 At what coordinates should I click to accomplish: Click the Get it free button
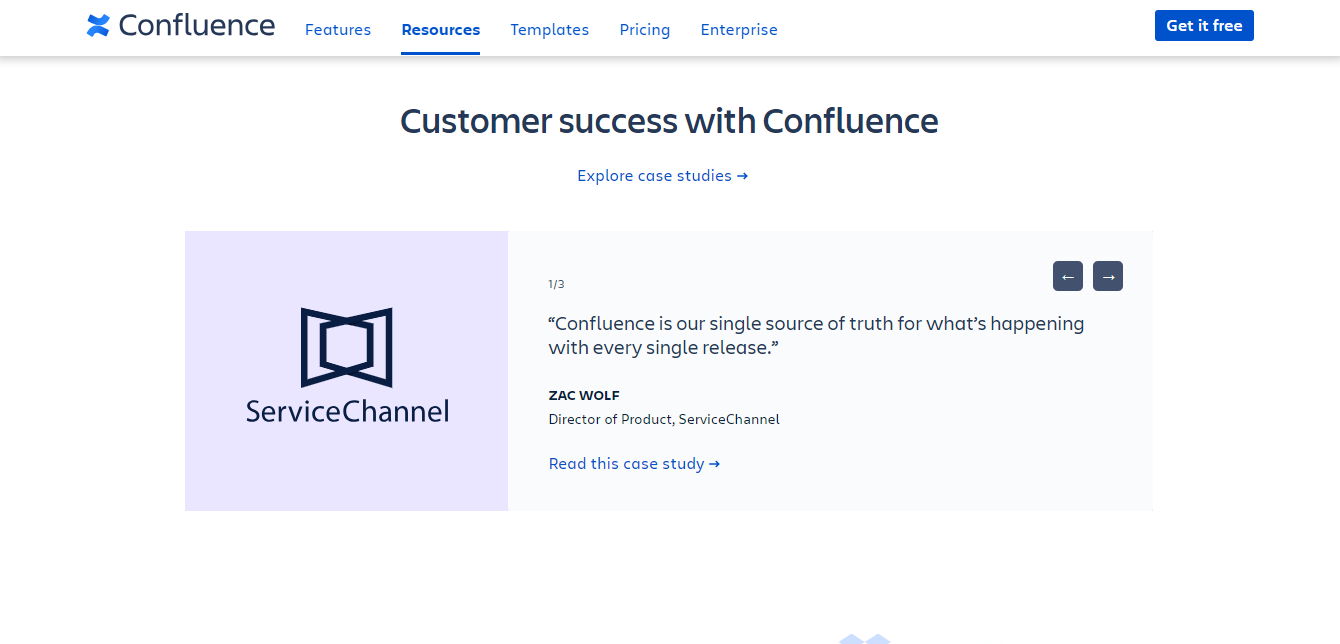[1204, 26]
